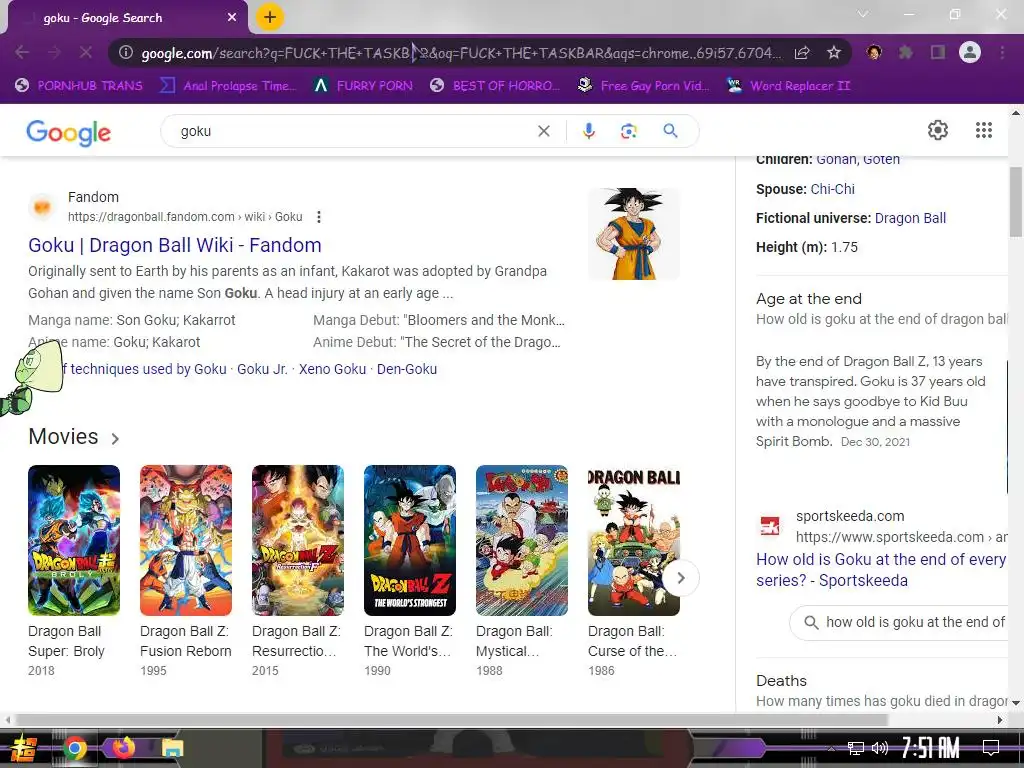Click the Fandom site favicon
This screenshot has height=768, width=1024.
click(x=42, y=207)
